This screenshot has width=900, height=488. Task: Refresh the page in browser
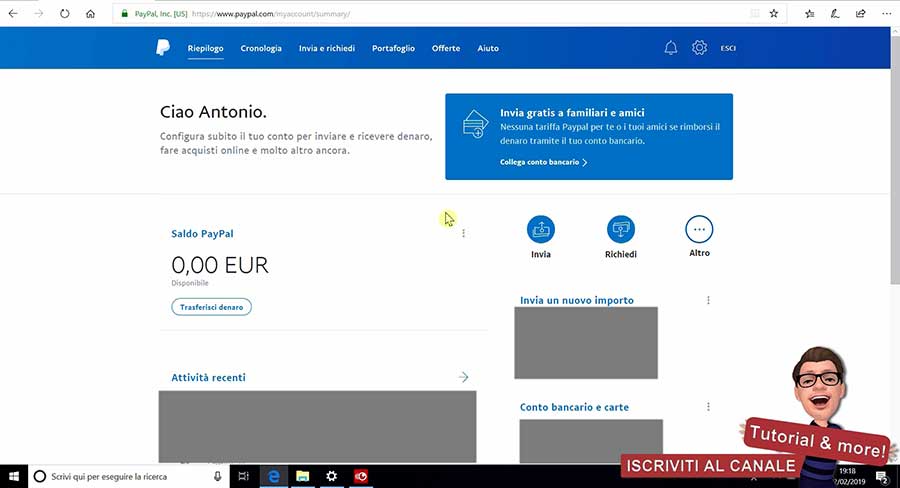pos(64,13)
